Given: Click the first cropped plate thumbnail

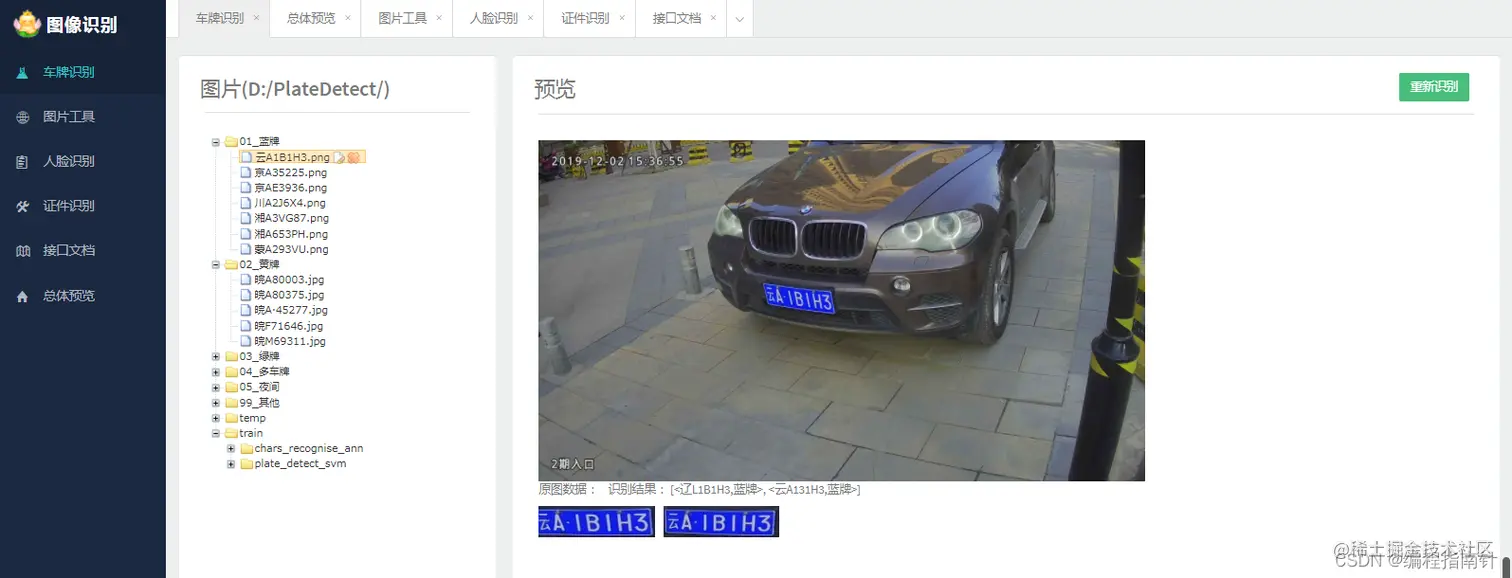Looking at the screenshot, I should [596, 522].
